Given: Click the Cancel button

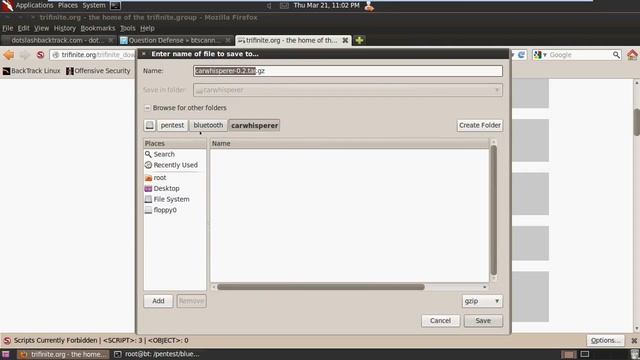Looking at the screenshot, I should pos(440,321).
